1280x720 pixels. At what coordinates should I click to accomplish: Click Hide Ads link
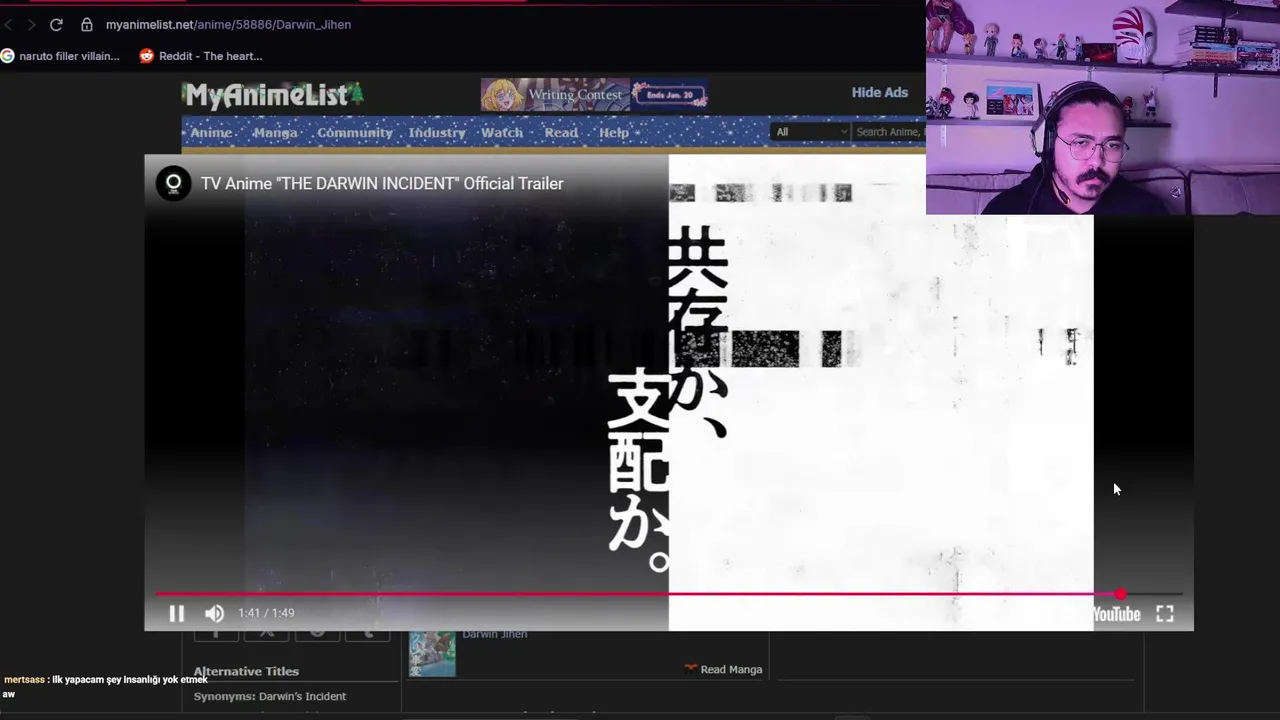coord(880,92)
